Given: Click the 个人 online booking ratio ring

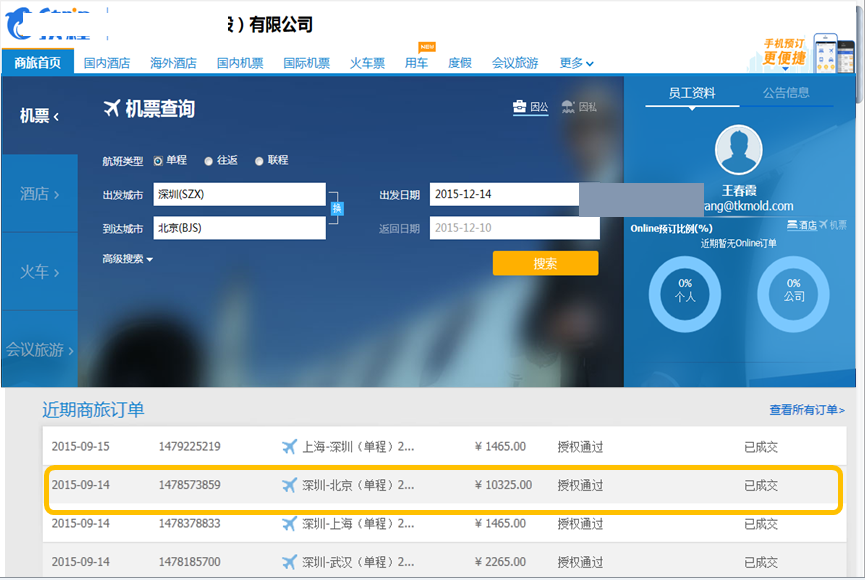Looking at the screenshot, I should pos(684,295).
